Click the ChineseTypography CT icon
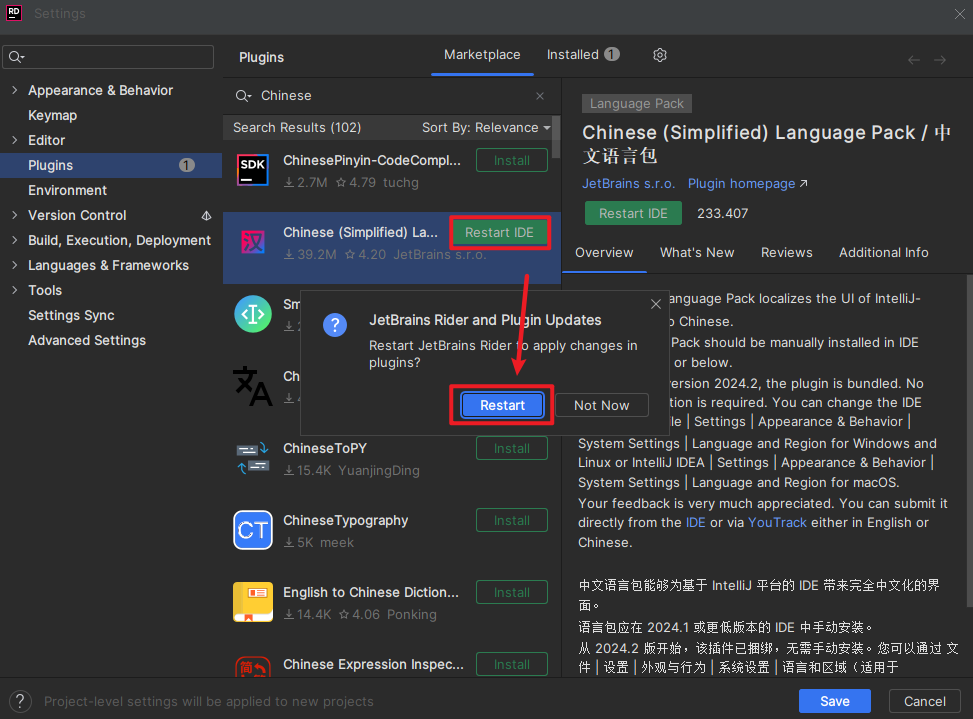973x719 pixels. pyautogui.click(x=253, y=530)
